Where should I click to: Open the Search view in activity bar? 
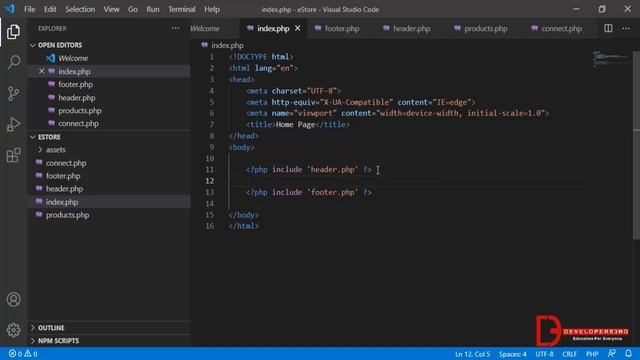pyautogui.click(x=13, y=62)
